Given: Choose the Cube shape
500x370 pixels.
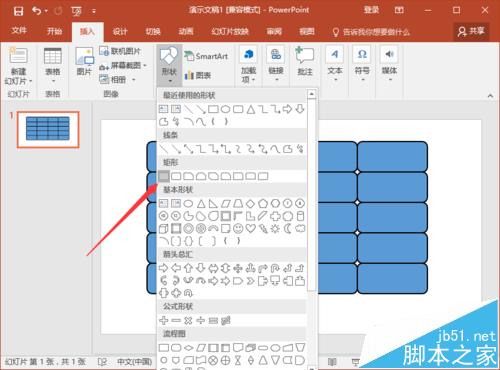Looking at the screenshot, I should point(163,229).
